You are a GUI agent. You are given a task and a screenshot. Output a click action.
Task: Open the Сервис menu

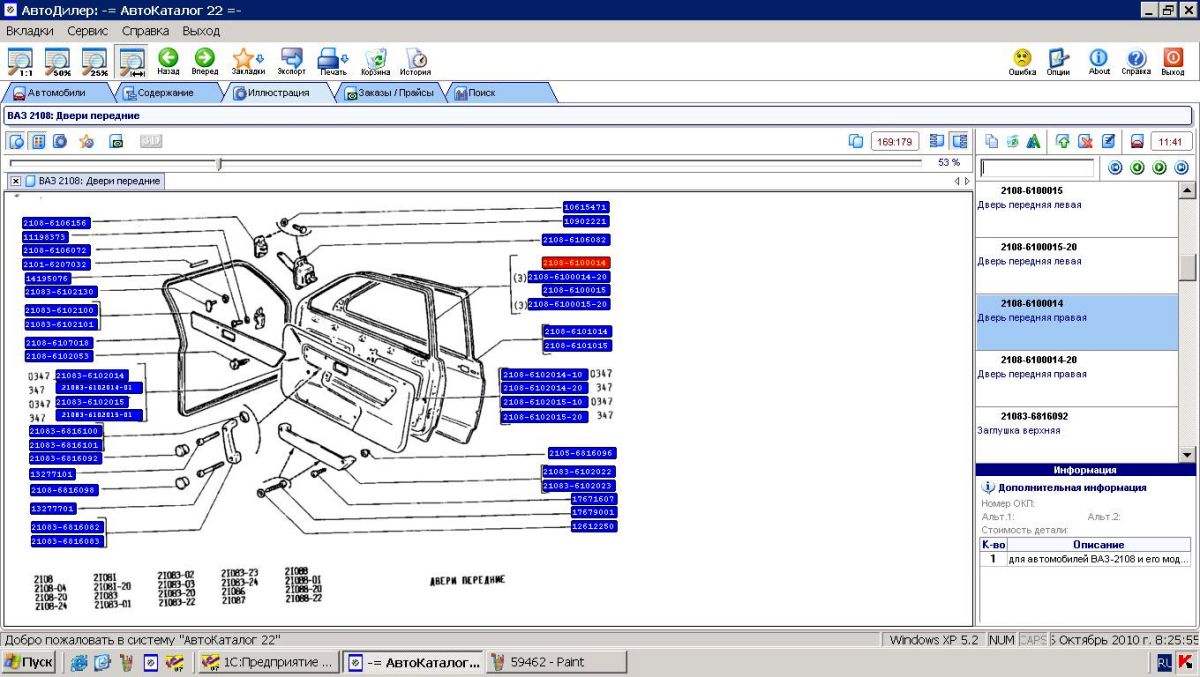point(88,31)
